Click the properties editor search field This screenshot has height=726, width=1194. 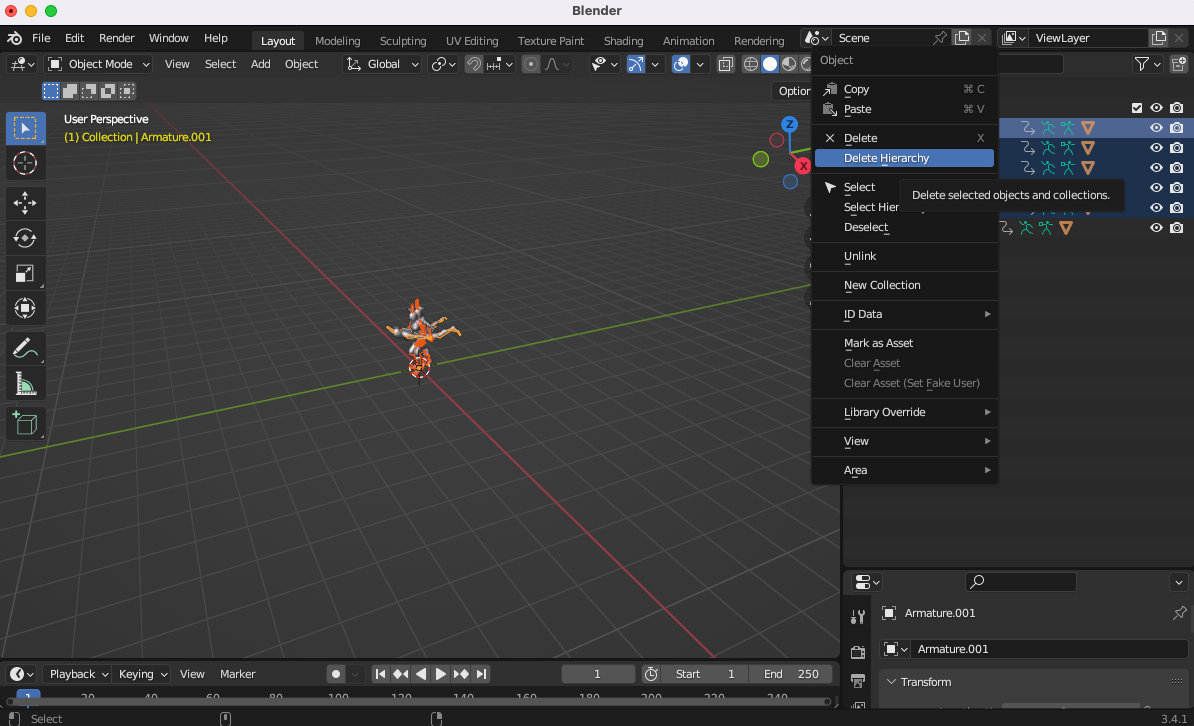[x=1020, y=582]
